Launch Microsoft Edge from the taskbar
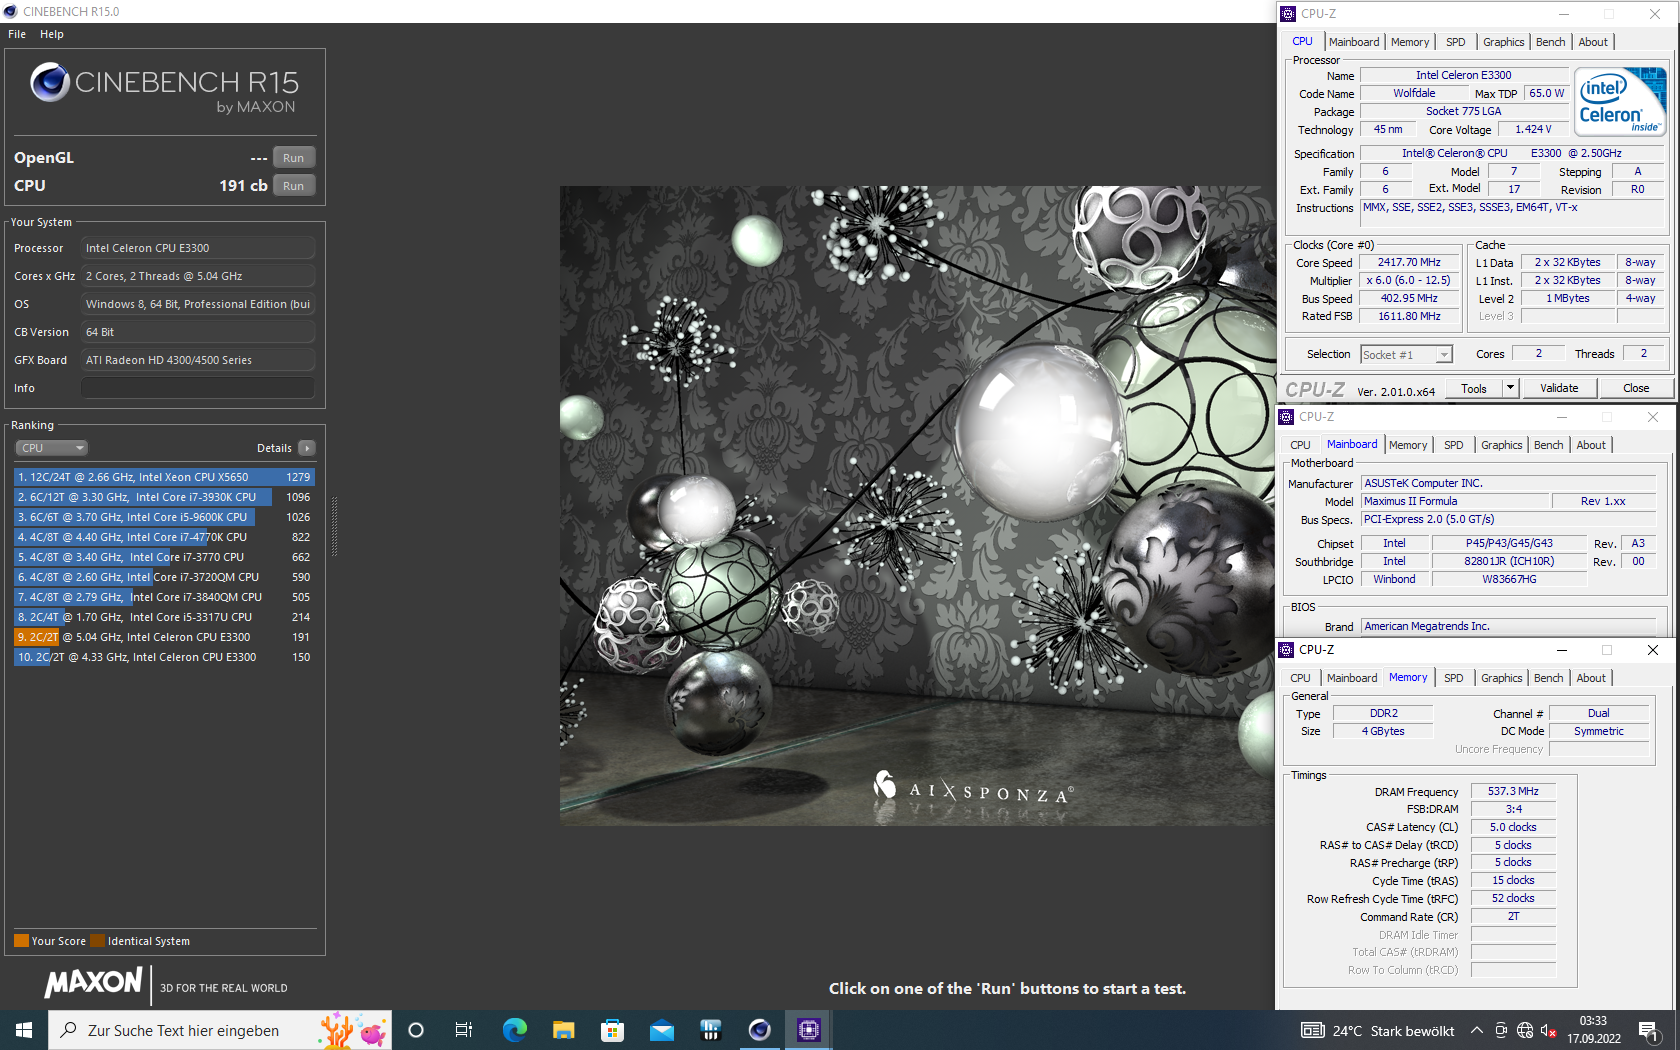The image size is (1680, 1050). pyautogui.click(x=514, y=1030)
